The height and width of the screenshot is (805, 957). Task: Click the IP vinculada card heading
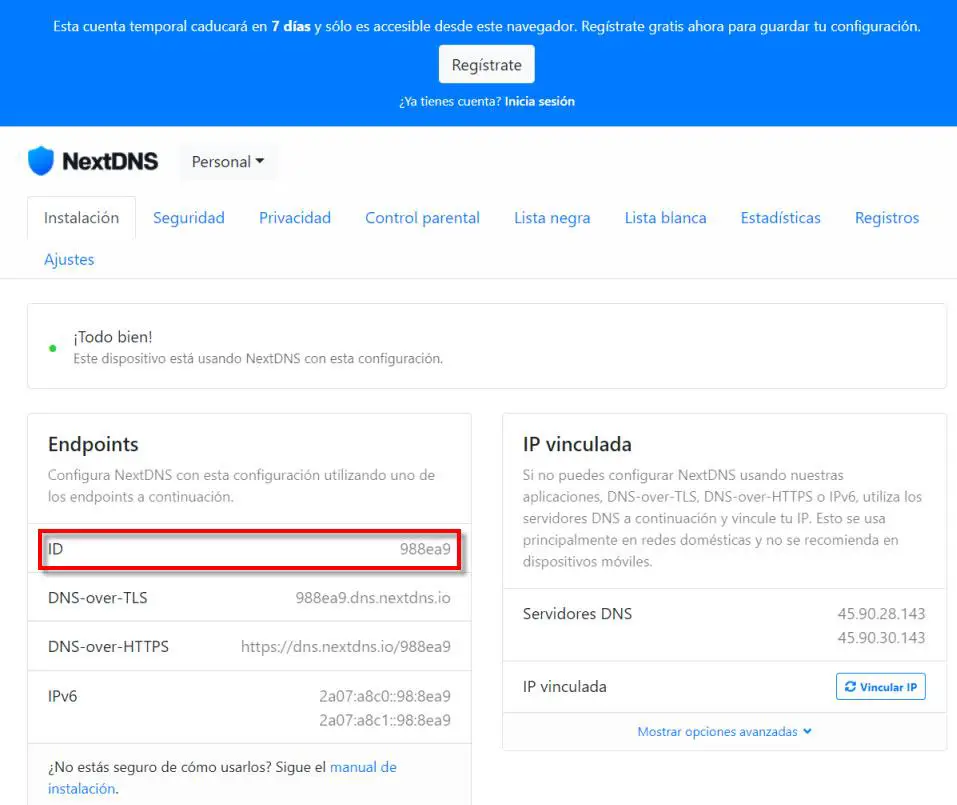[x=577, y=444]
